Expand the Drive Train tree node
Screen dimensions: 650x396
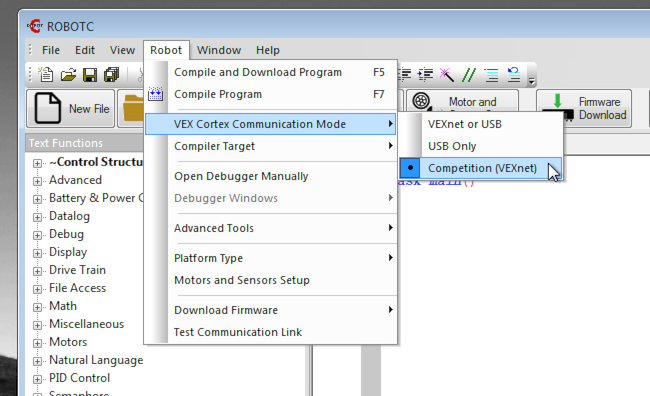tap(37, 271)
